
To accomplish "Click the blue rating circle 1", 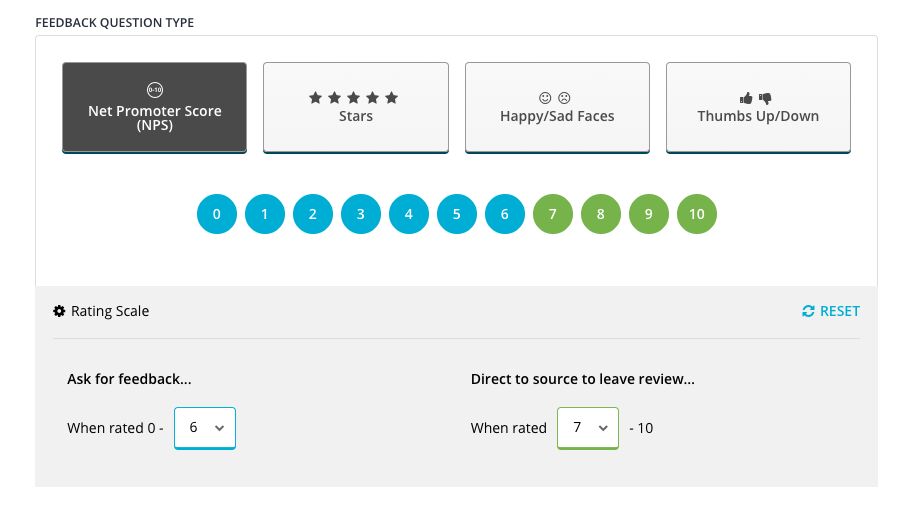I will [265, 214].
